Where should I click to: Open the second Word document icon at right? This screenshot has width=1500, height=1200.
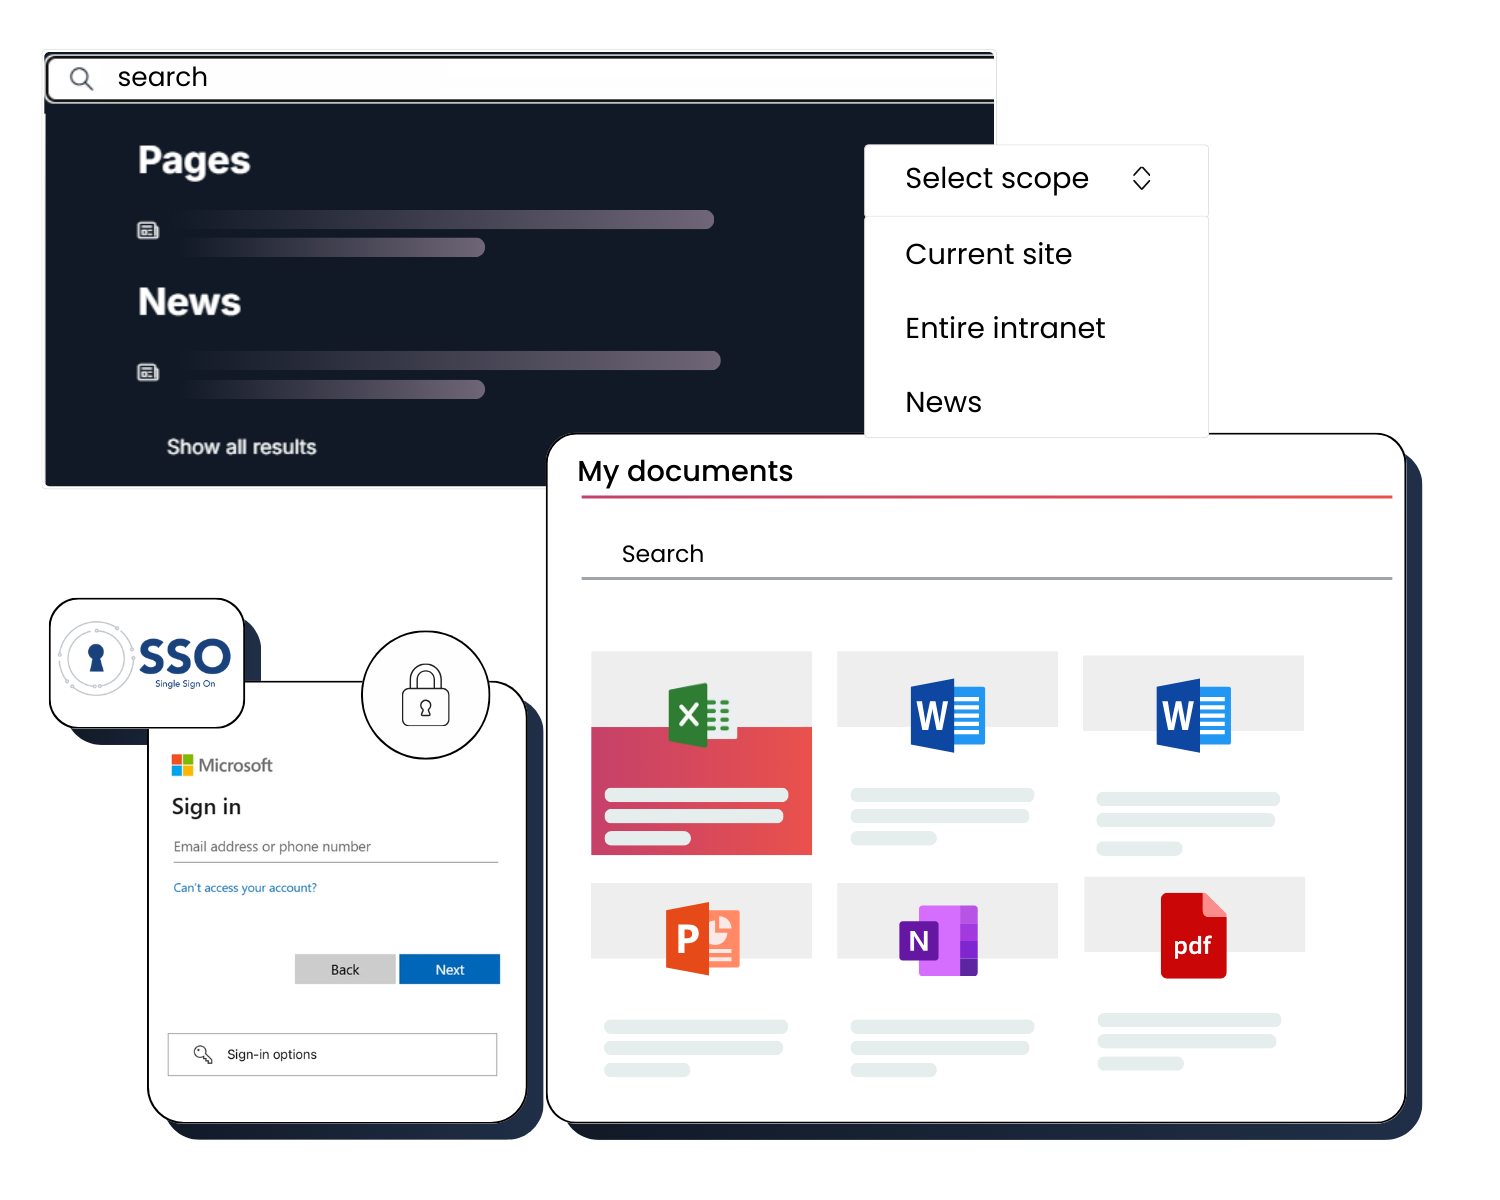pos(1193,715)
